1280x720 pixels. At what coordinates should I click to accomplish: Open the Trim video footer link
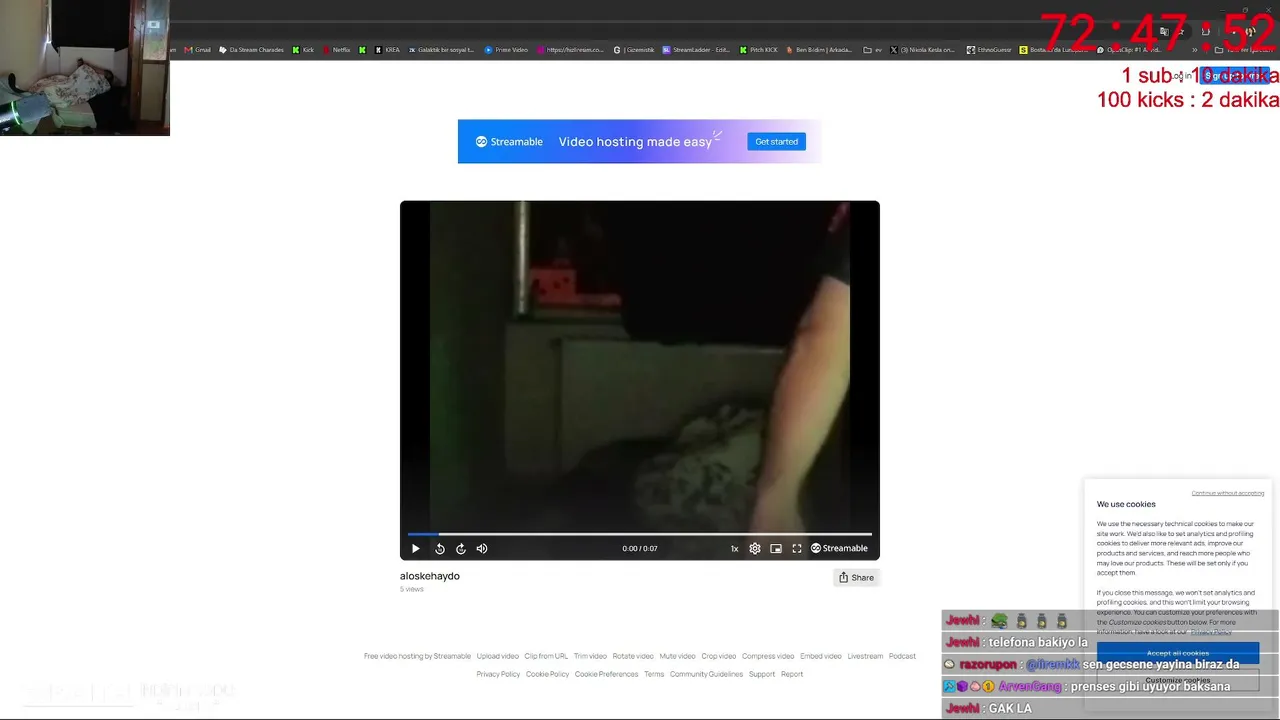[590, 656]
